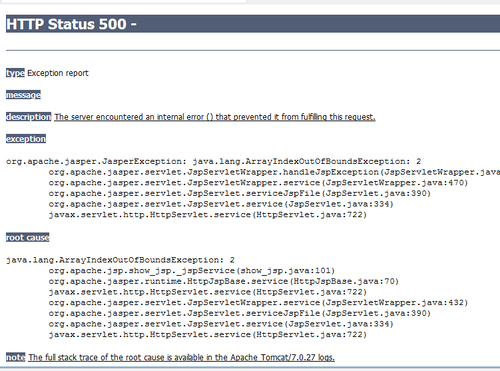Click the 'exception' label
This screenshot has height=371, width=500.
[26, 139]
